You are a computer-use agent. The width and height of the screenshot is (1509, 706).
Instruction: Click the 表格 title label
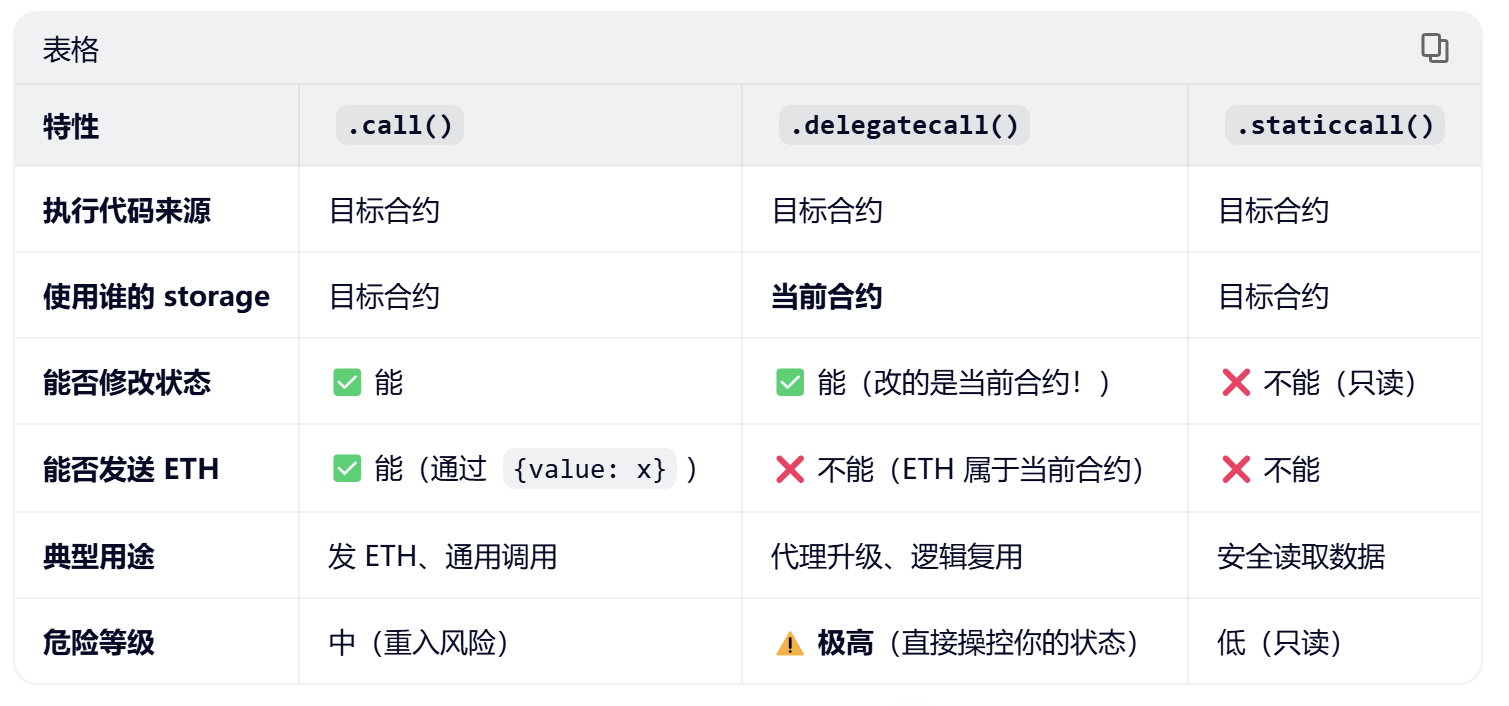click(x=71, y=49)
